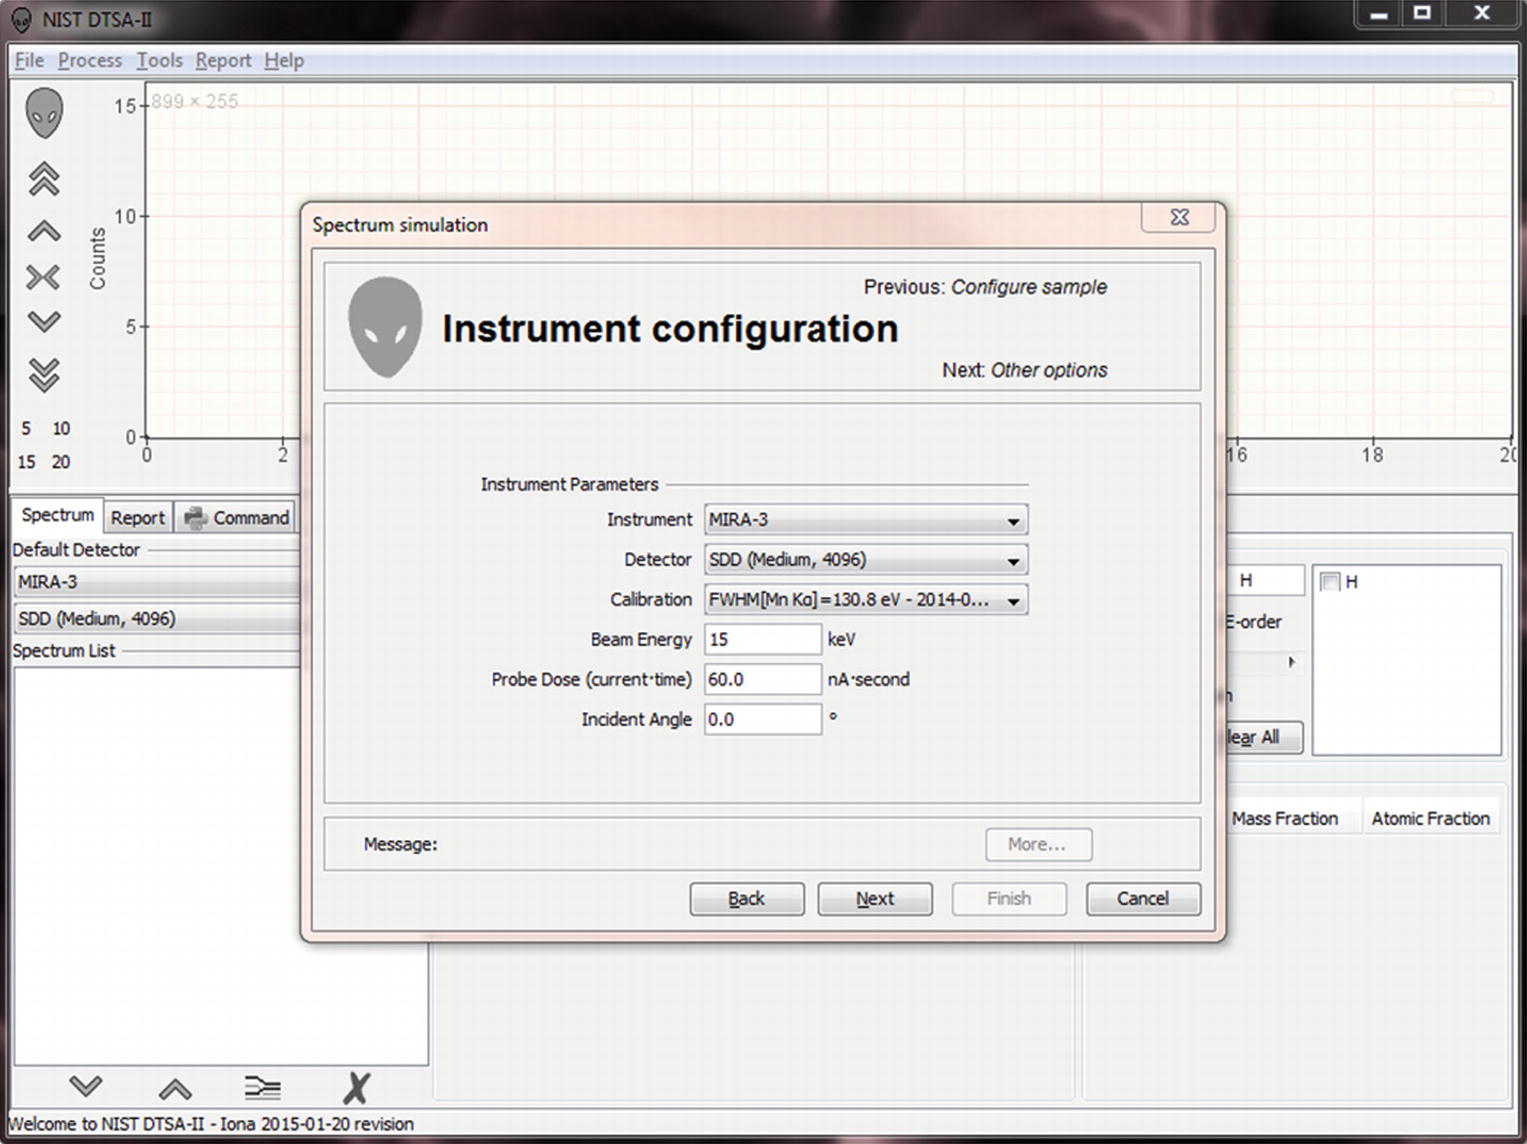Screen dimensions: 1527x1144
Task: Open SDD (Medium, 4096) combo in main window
Action: (157, 619)
